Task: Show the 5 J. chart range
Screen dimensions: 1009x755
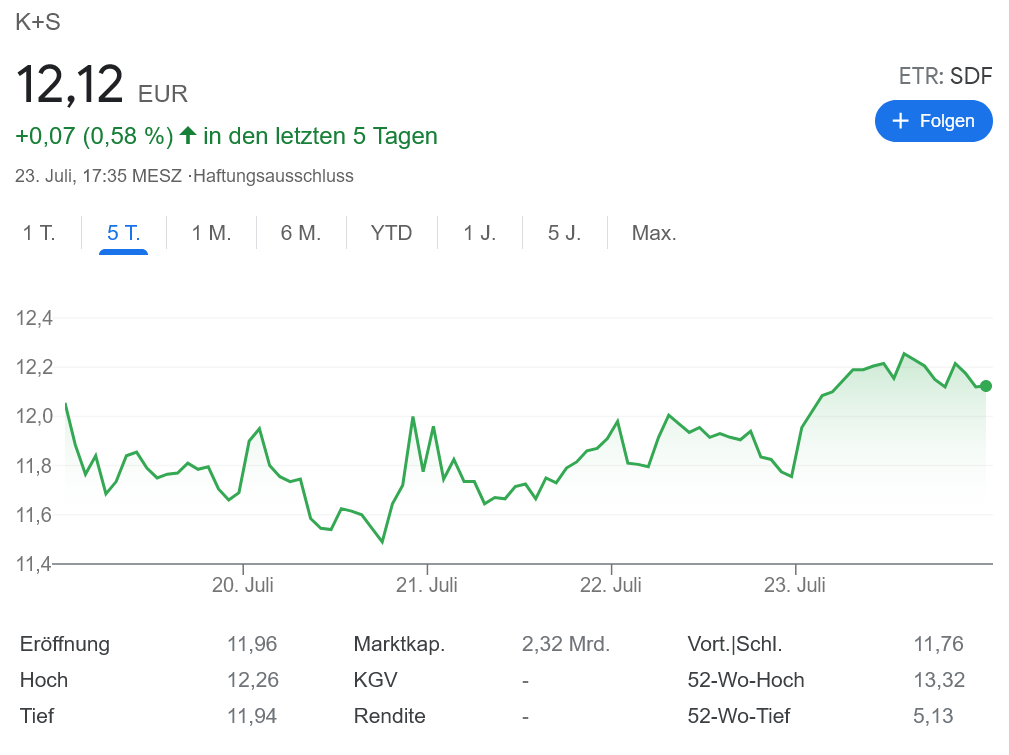Action: coord(564,232)
